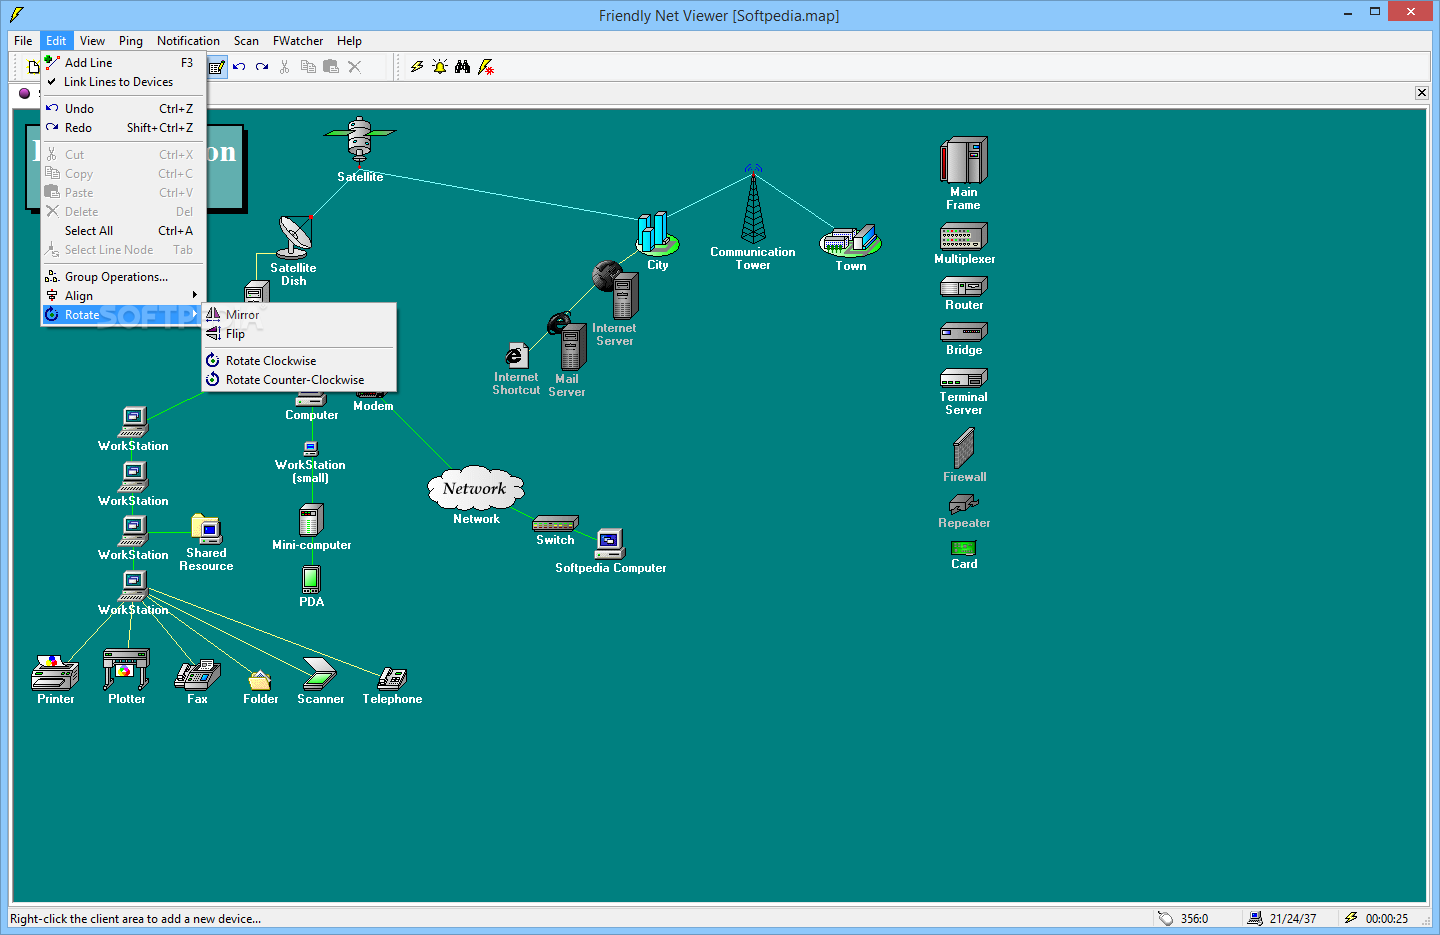Viewport: 1440px width, 935px height.
Task: Click the binoculars scan toolbar icon
Action: point(462,67)
